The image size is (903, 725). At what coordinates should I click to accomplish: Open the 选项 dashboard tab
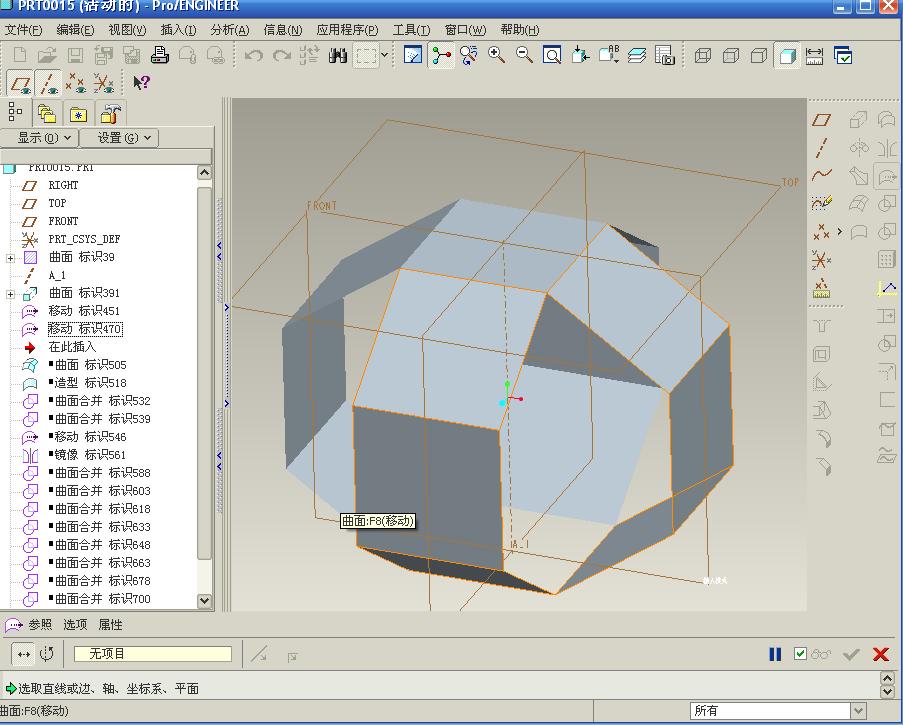[x=75, y=625]
